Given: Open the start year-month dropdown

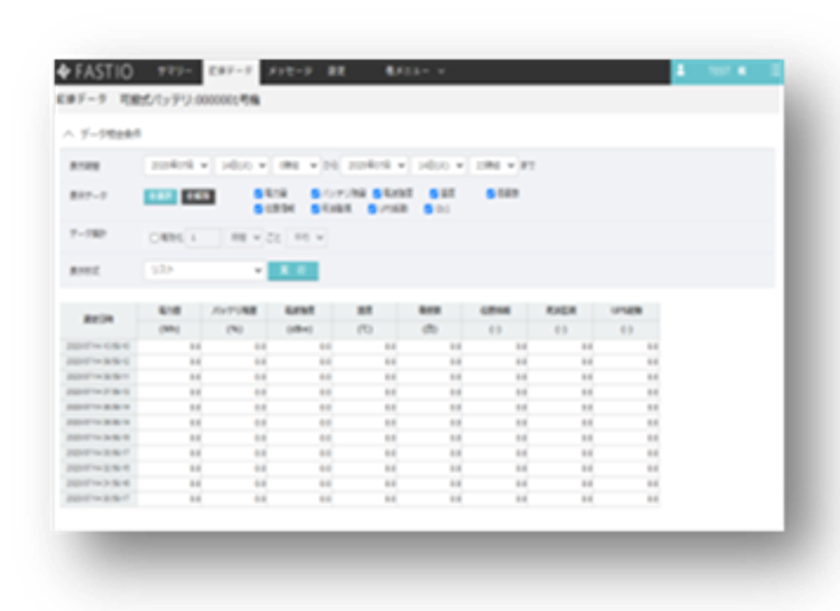Looking at the screenshot, I should (177, 165).
